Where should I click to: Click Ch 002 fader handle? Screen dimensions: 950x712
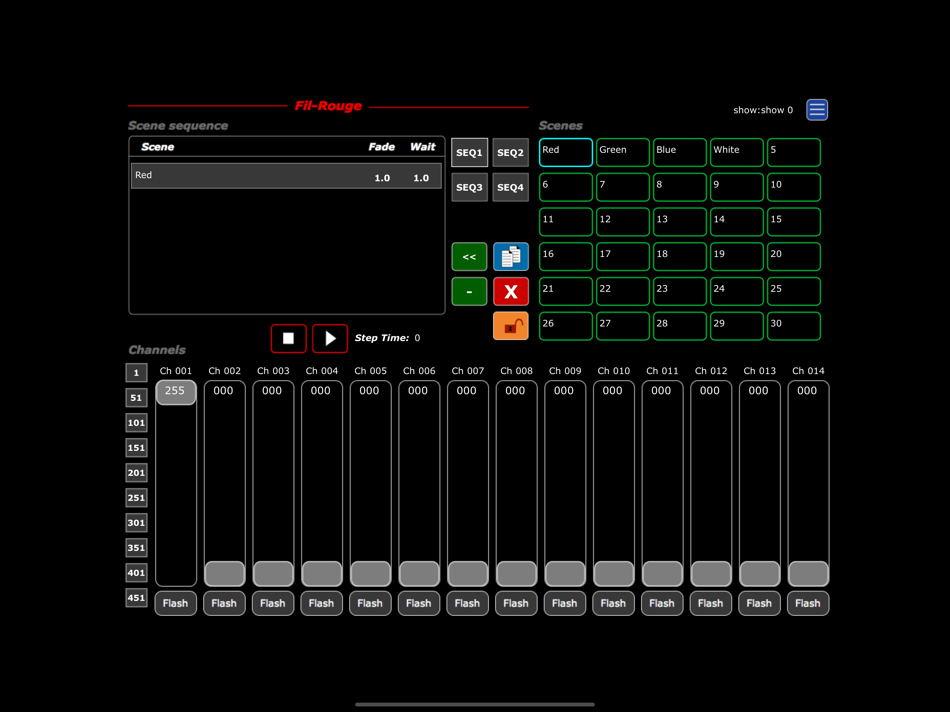[x=224, y=573]
